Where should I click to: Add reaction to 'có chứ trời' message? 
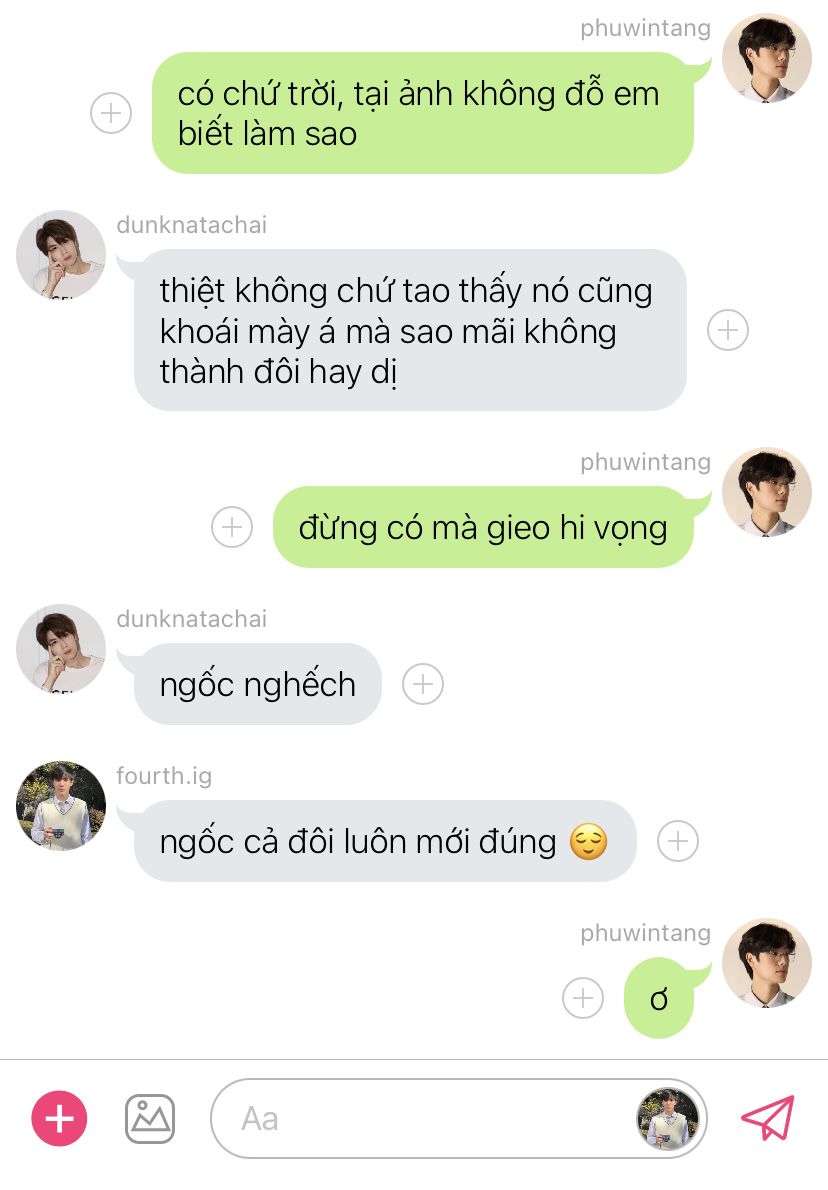pyautogui.click(x=111, y=113)
